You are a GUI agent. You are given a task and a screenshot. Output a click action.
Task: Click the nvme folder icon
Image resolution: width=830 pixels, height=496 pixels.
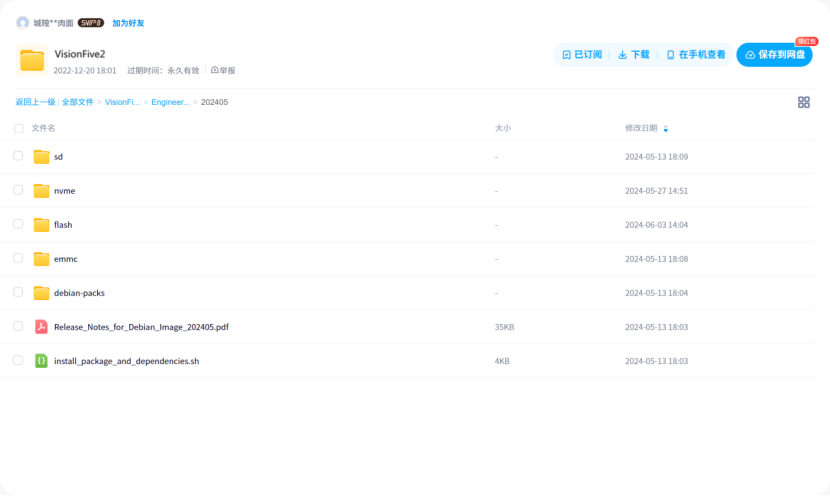coord(41,191)
